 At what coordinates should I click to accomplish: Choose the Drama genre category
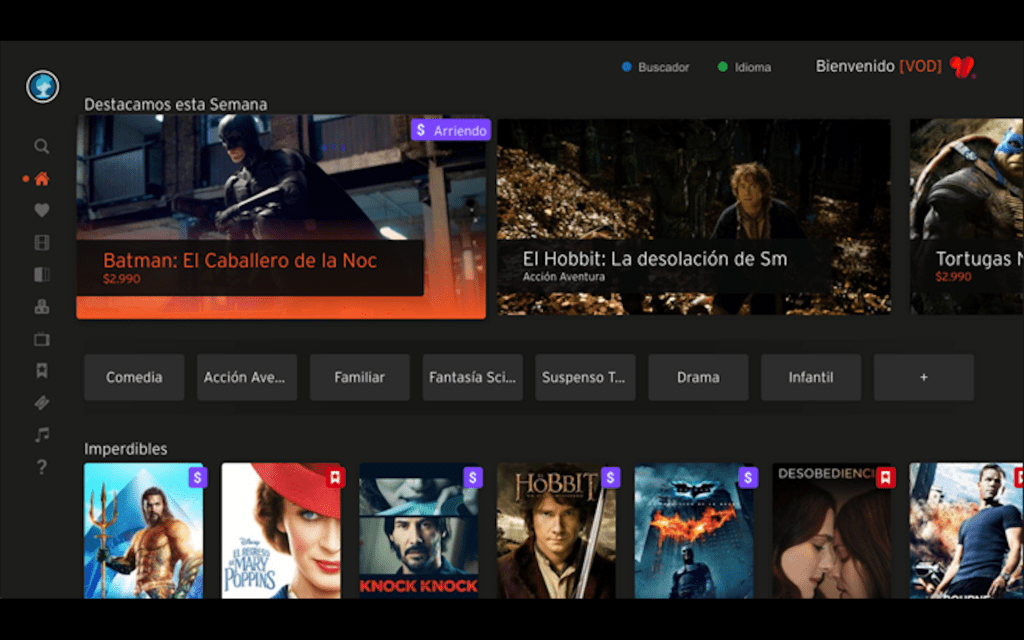(698, 377)
